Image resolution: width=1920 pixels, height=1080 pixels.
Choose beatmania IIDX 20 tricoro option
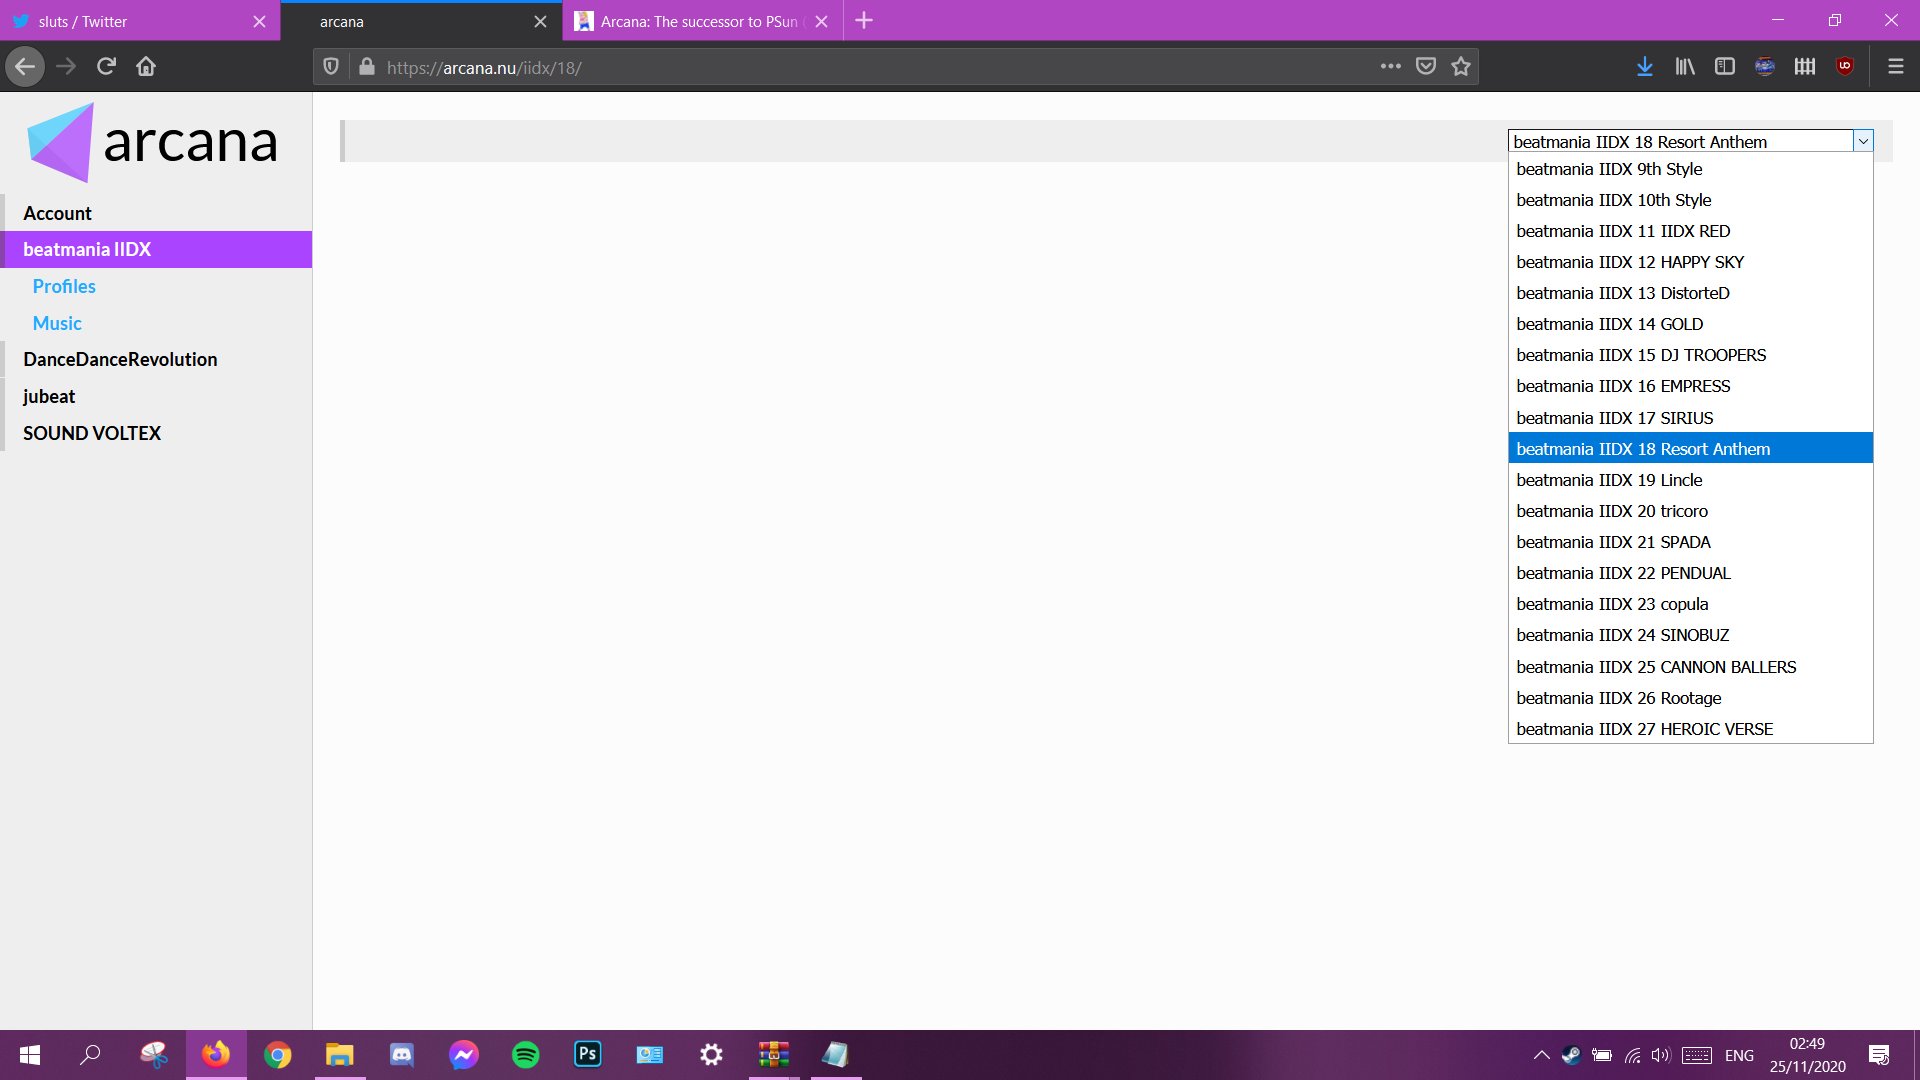[1611, 511]
